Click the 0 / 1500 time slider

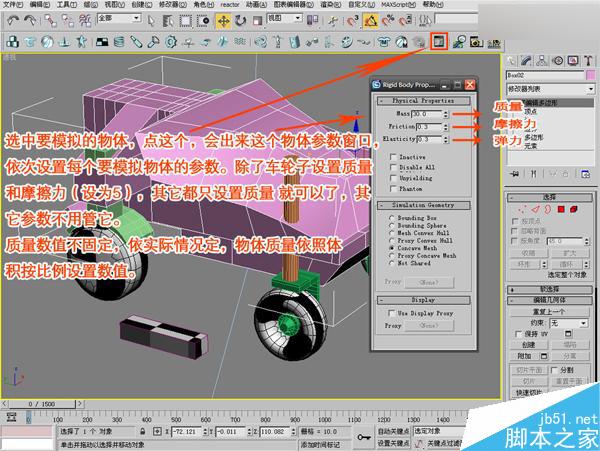pyautogui.click(x=42, y=404)
